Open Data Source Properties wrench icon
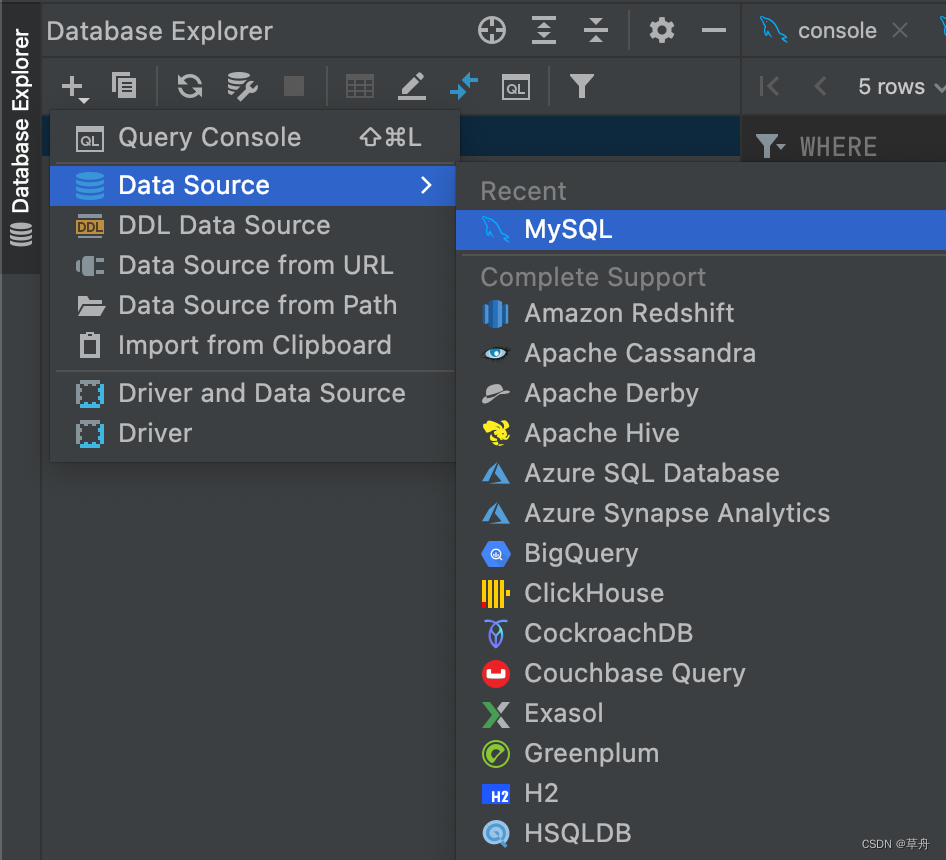 242,86
